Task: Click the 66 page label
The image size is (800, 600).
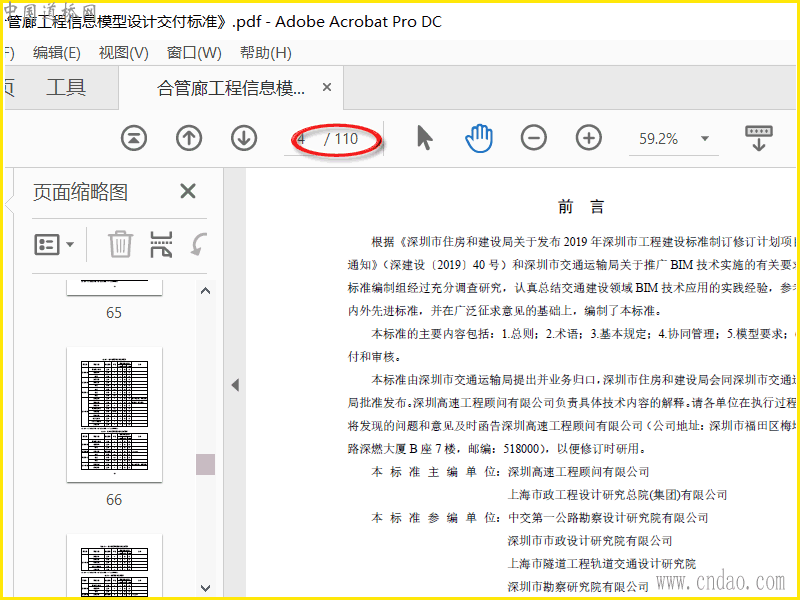Action: [x=114, y=499]
